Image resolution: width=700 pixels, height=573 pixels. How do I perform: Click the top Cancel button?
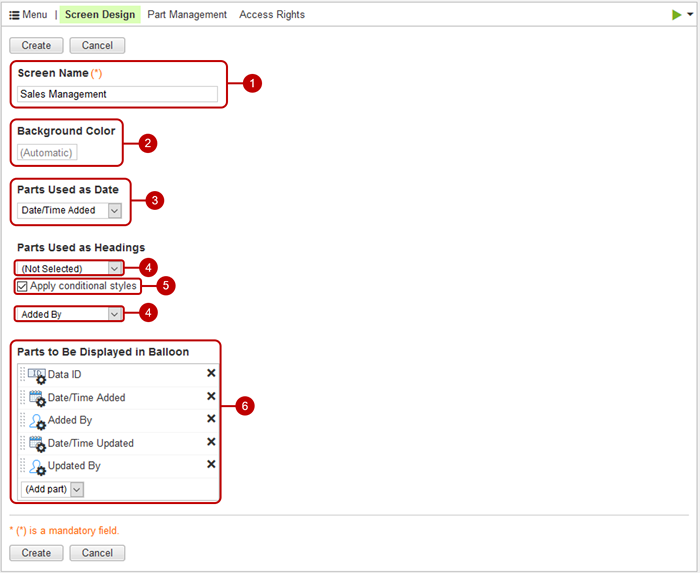click(97, 46)
